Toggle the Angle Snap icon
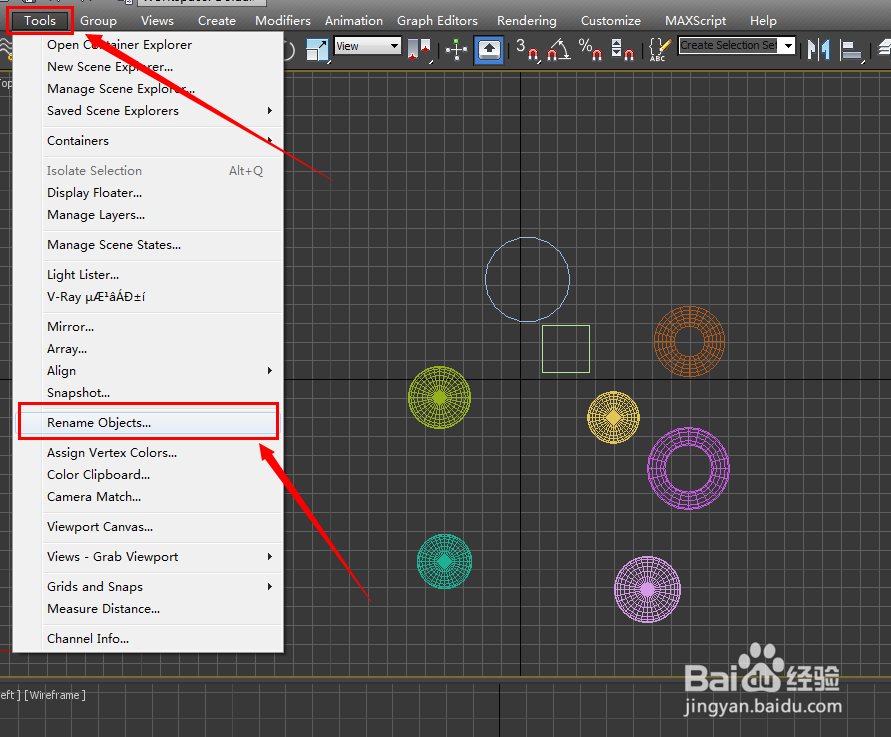 (x=559, y=50)
